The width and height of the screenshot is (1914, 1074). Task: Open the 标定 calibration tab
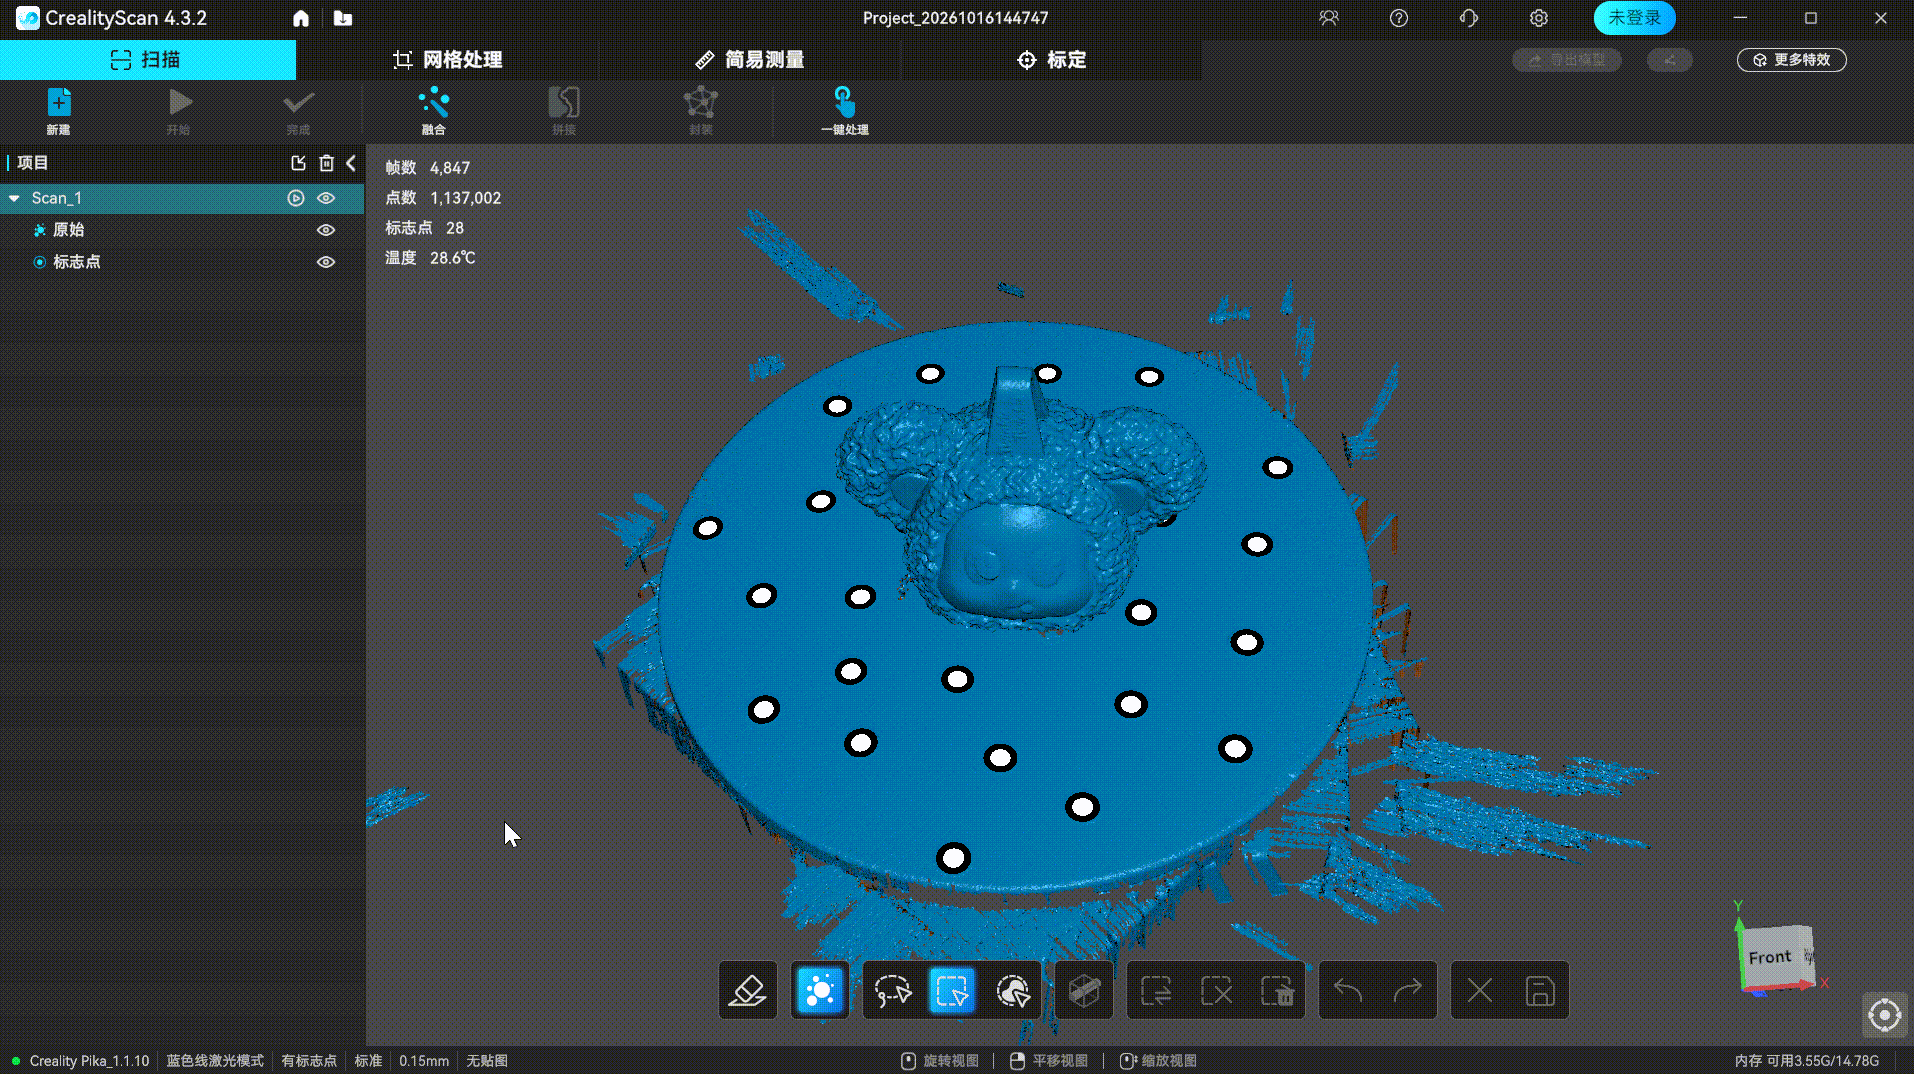(1051, 60)
